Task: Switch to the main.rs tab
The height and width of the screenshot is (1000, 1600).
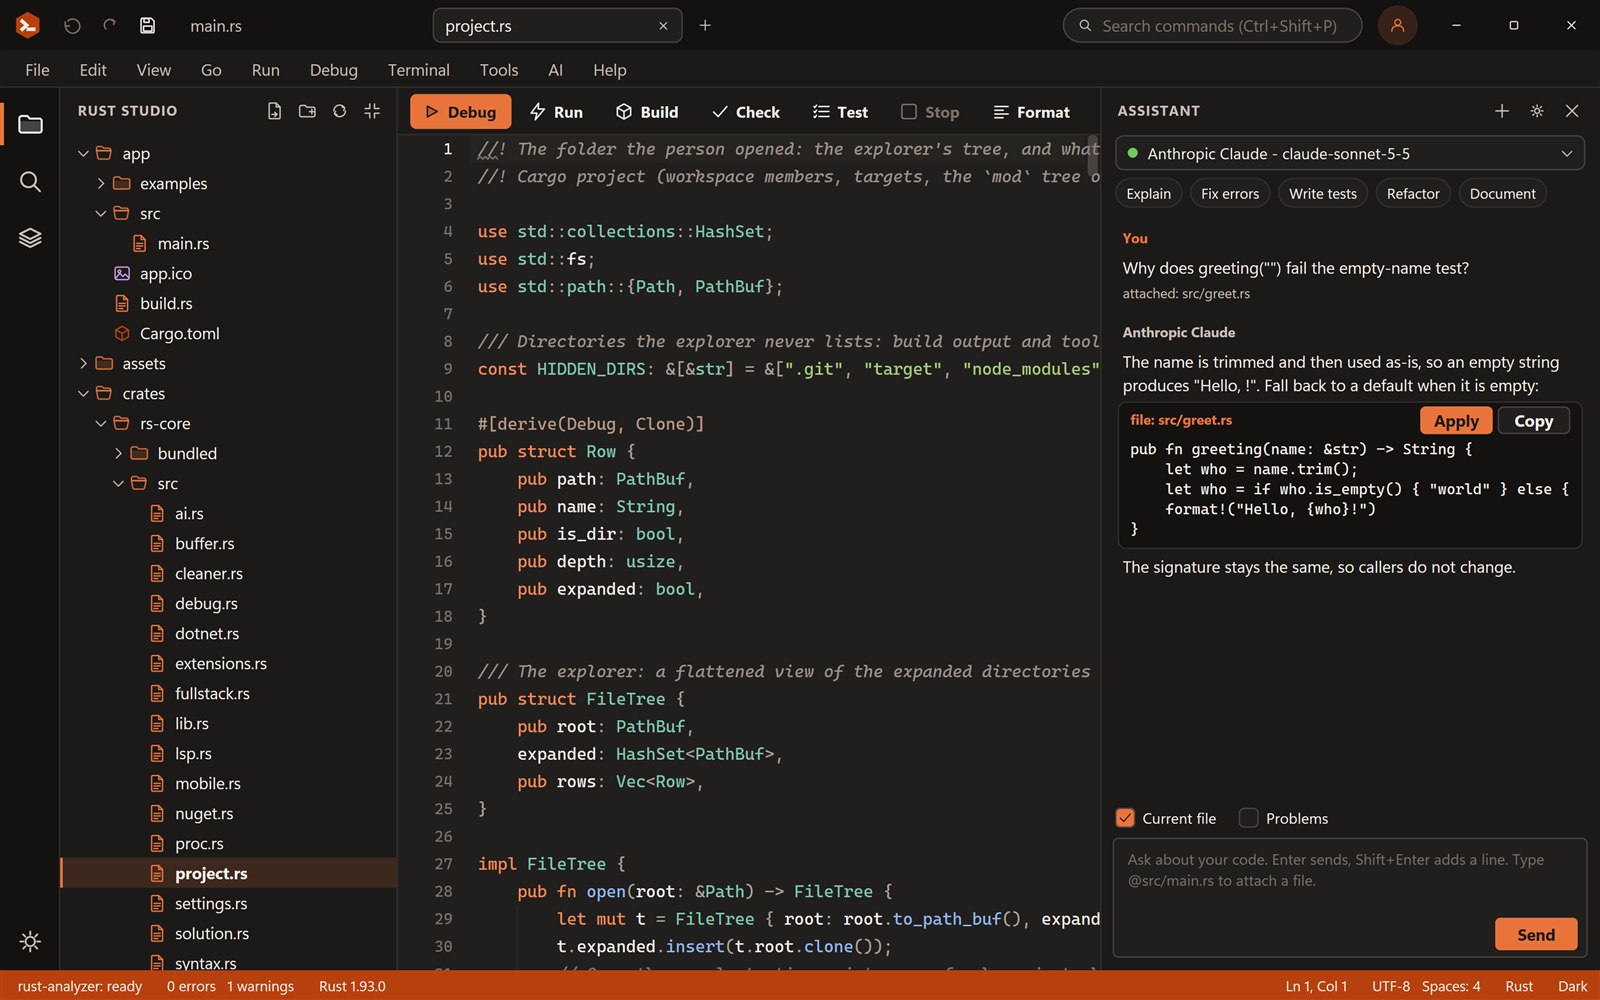Action: 216,26
